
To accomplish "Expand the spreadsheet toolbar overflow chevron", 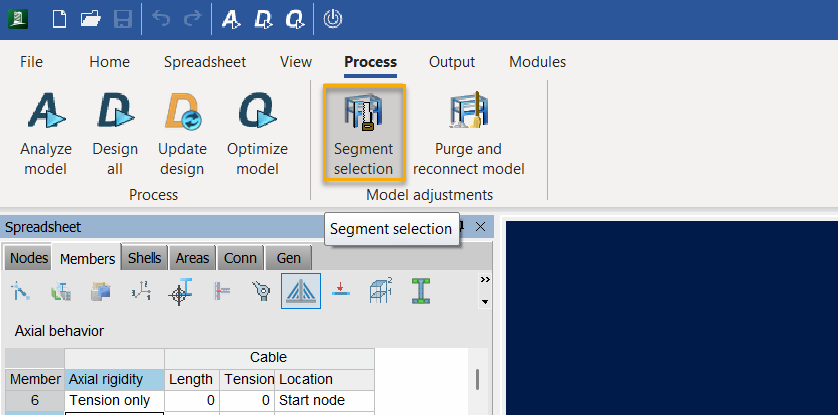I will (x=485, y=280).
